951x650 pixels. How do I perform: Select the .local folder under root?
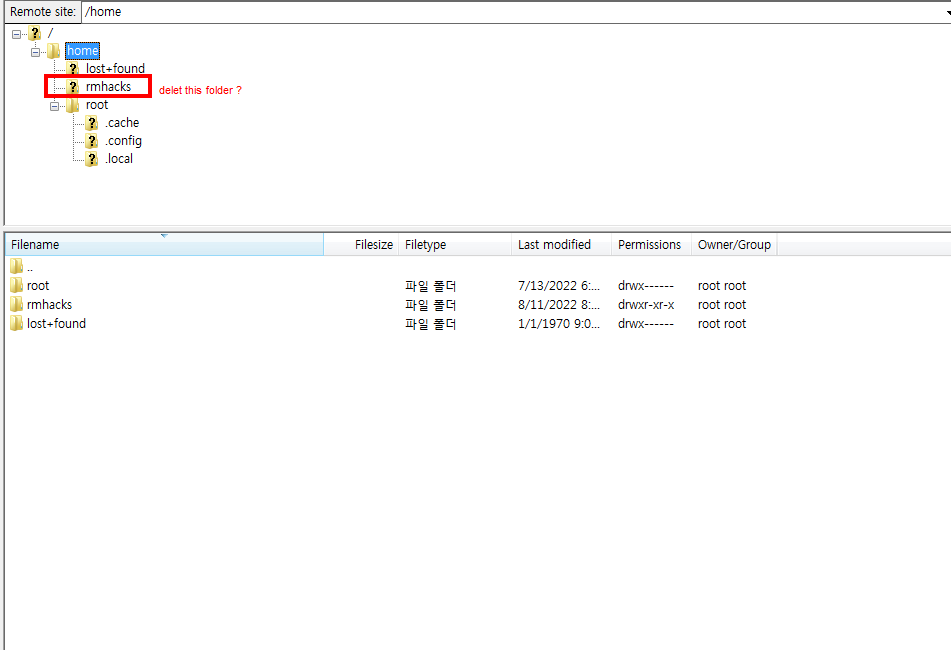tap(119, 158)
